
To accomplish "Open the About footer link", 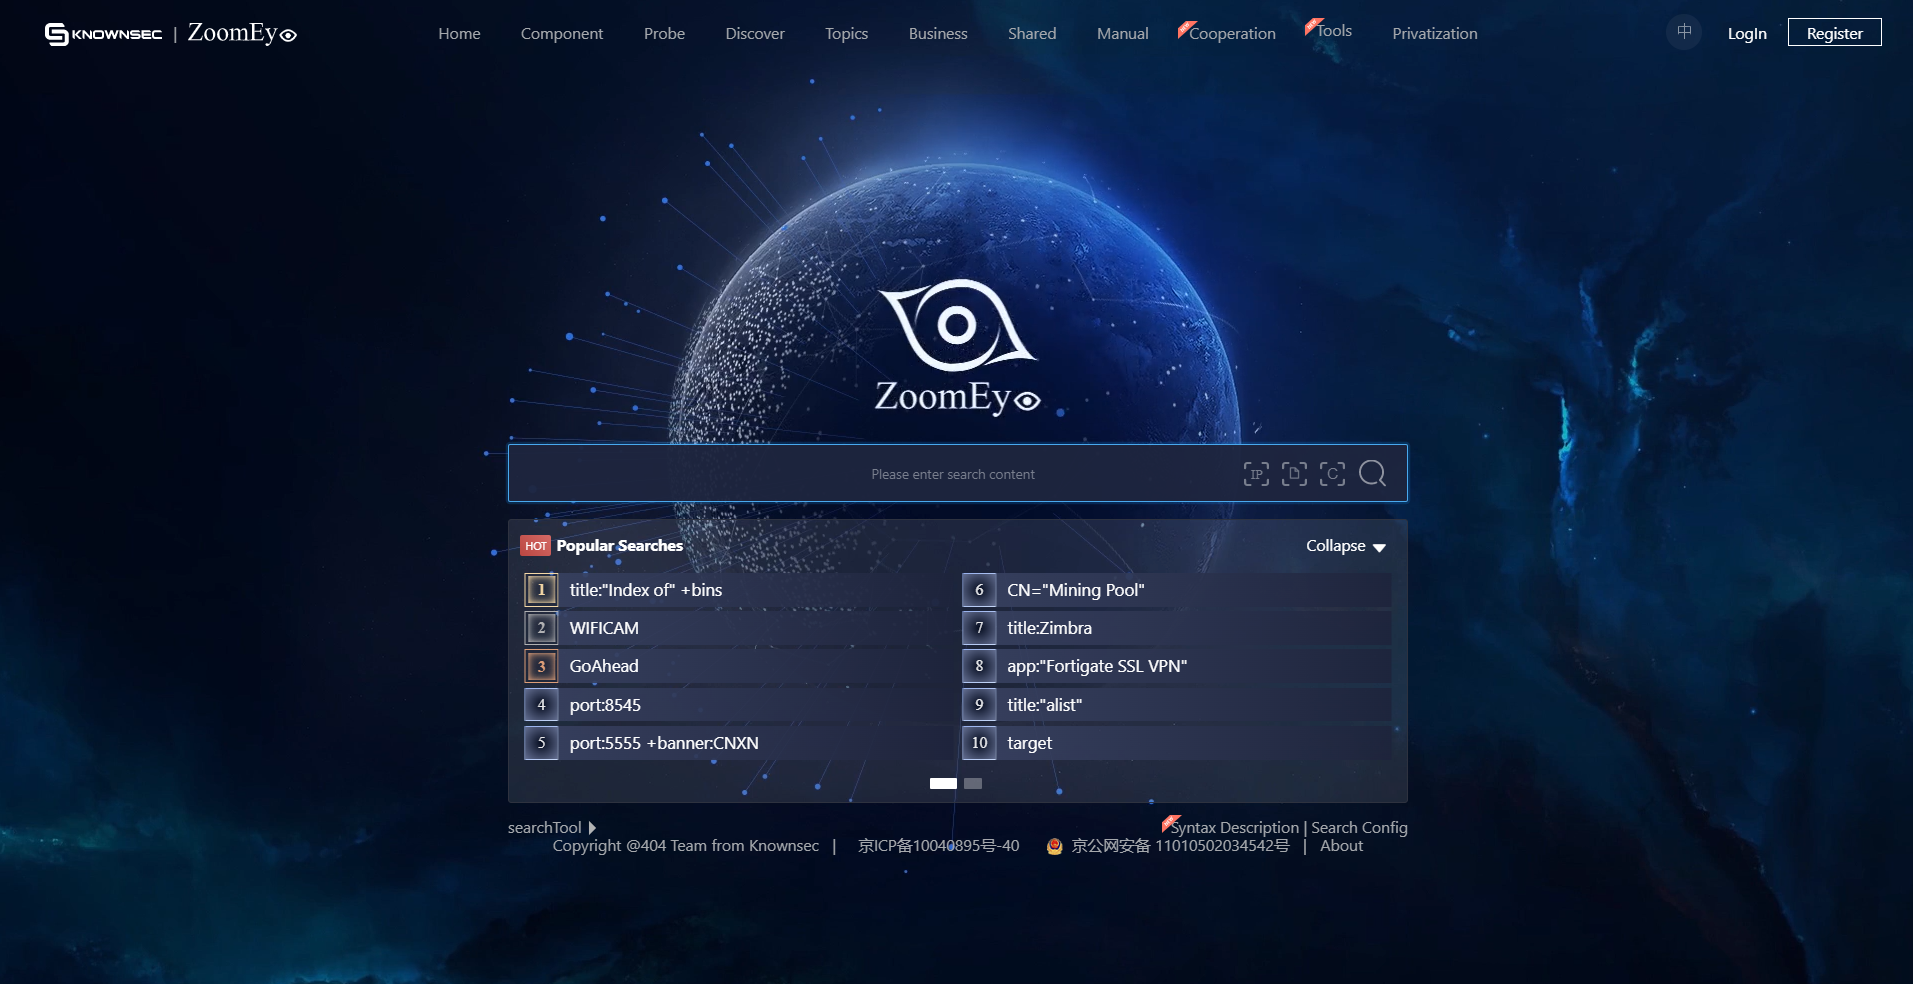I will click(1341, 846).
